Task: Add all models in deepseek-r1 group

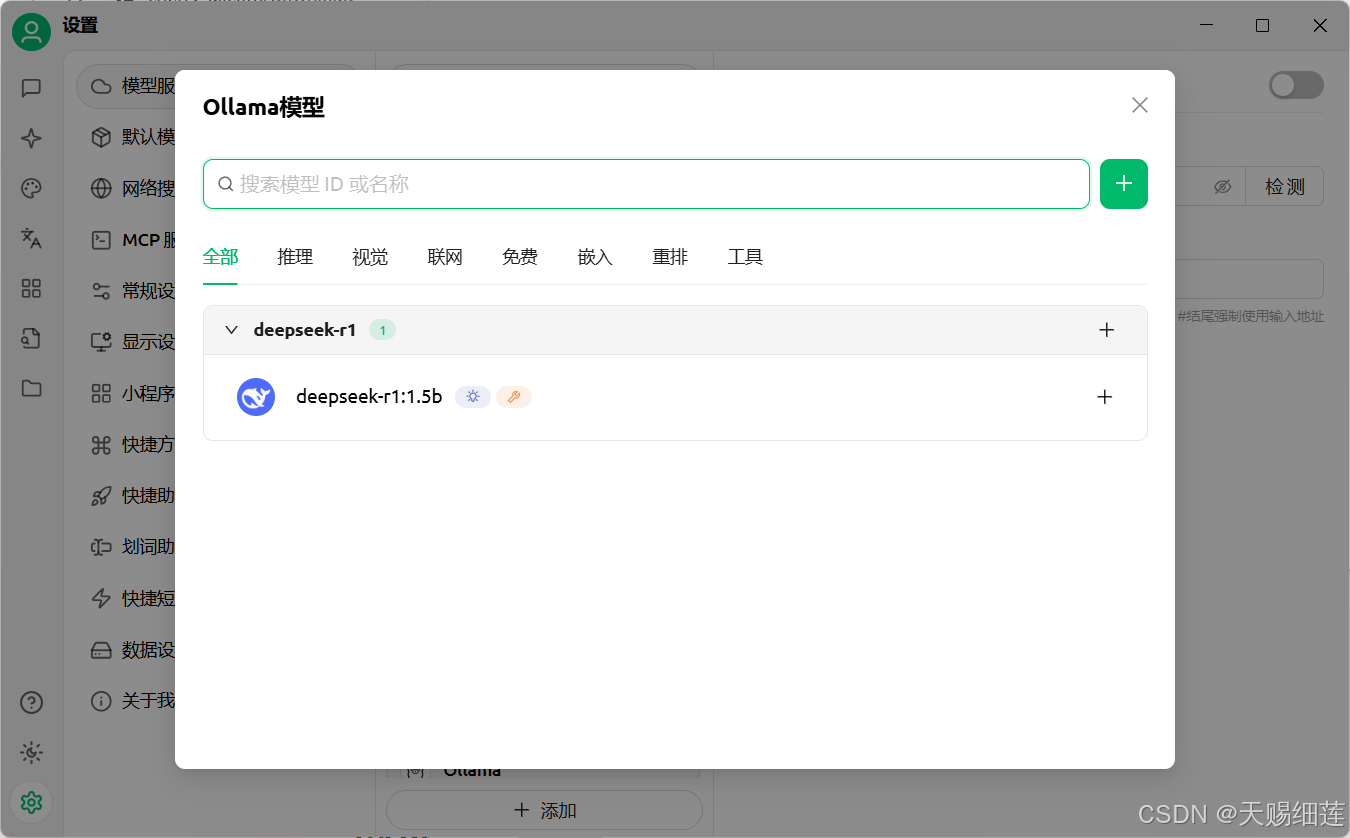Action: click(x=1106, y=330)
